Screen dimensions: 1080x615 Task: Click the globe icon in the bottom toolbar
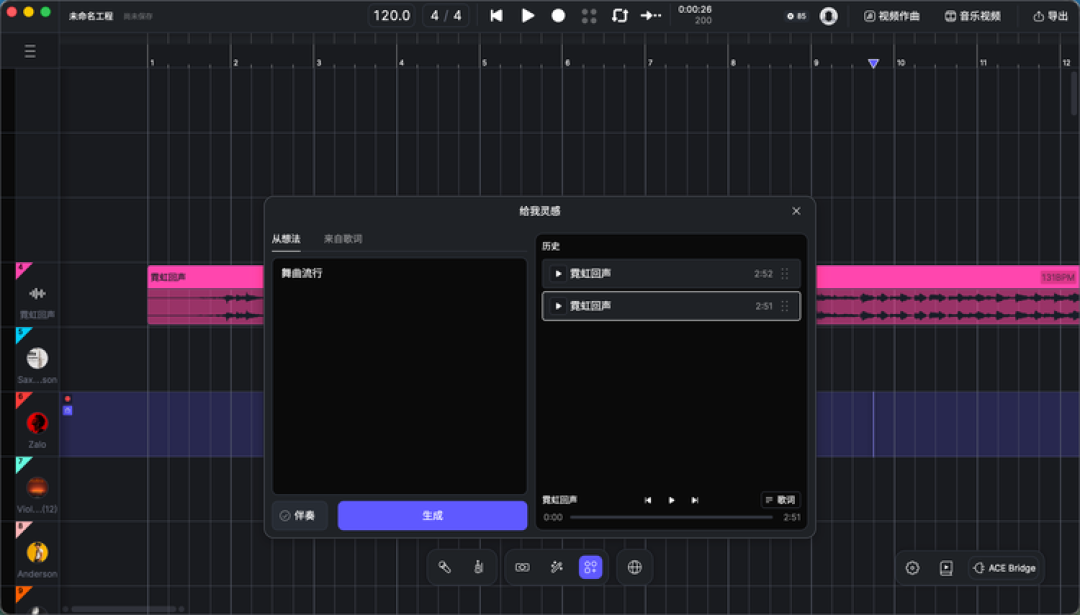coord(634,567)
